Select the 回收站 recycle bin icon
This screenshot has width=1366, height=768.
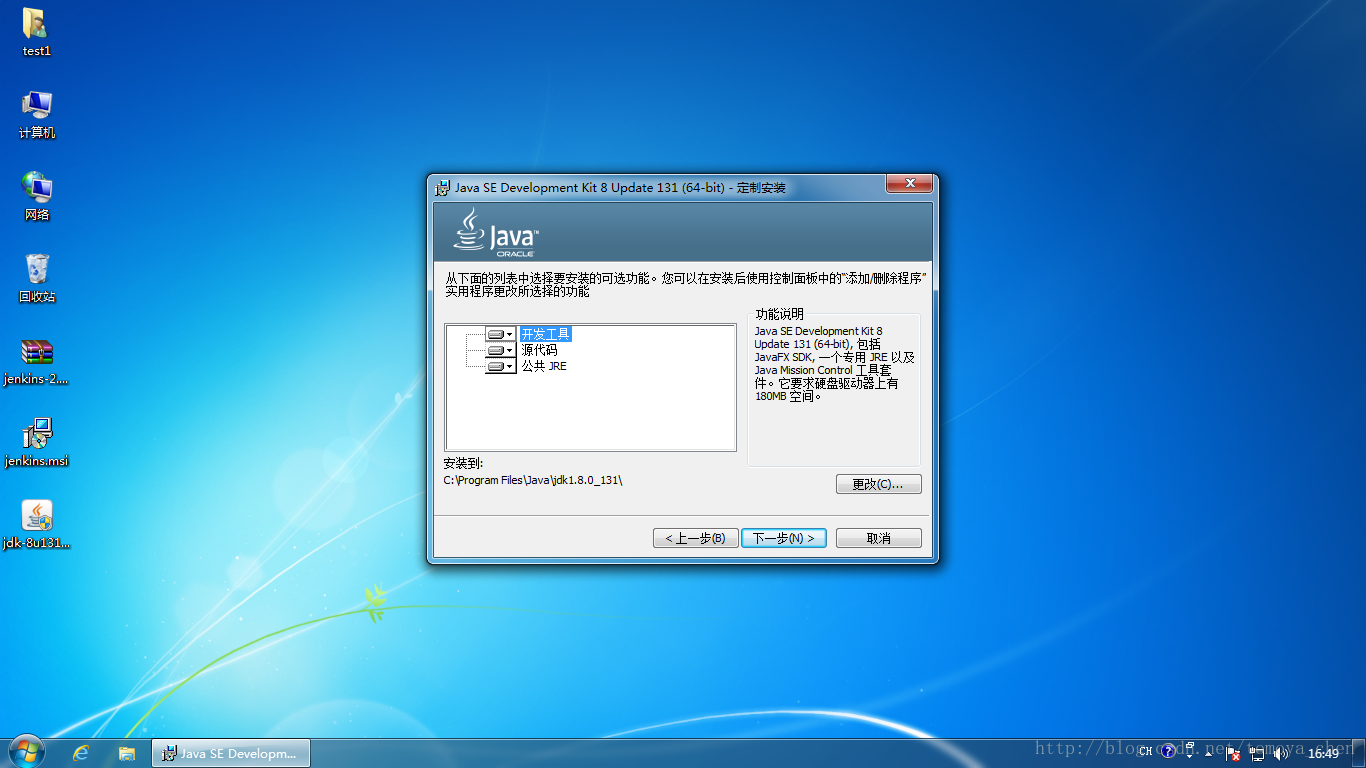click(37, 278)
